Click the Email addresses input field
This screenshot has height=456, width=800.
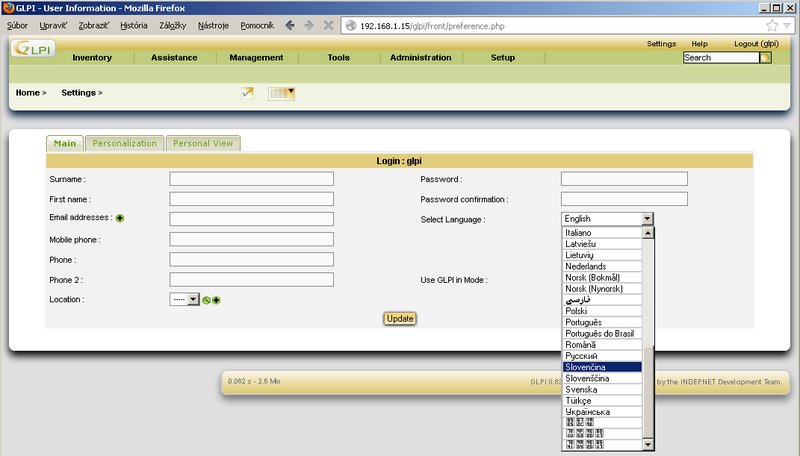pyautogui.click(x=252, y=219)
